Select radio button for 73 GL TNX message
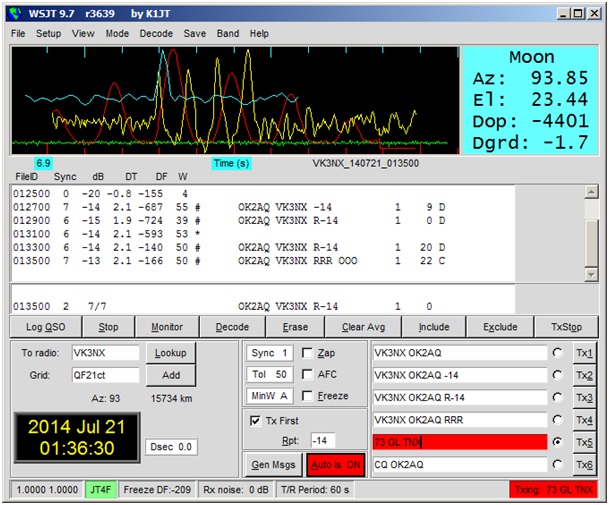609x505 pixels. (x=557, y=442)
